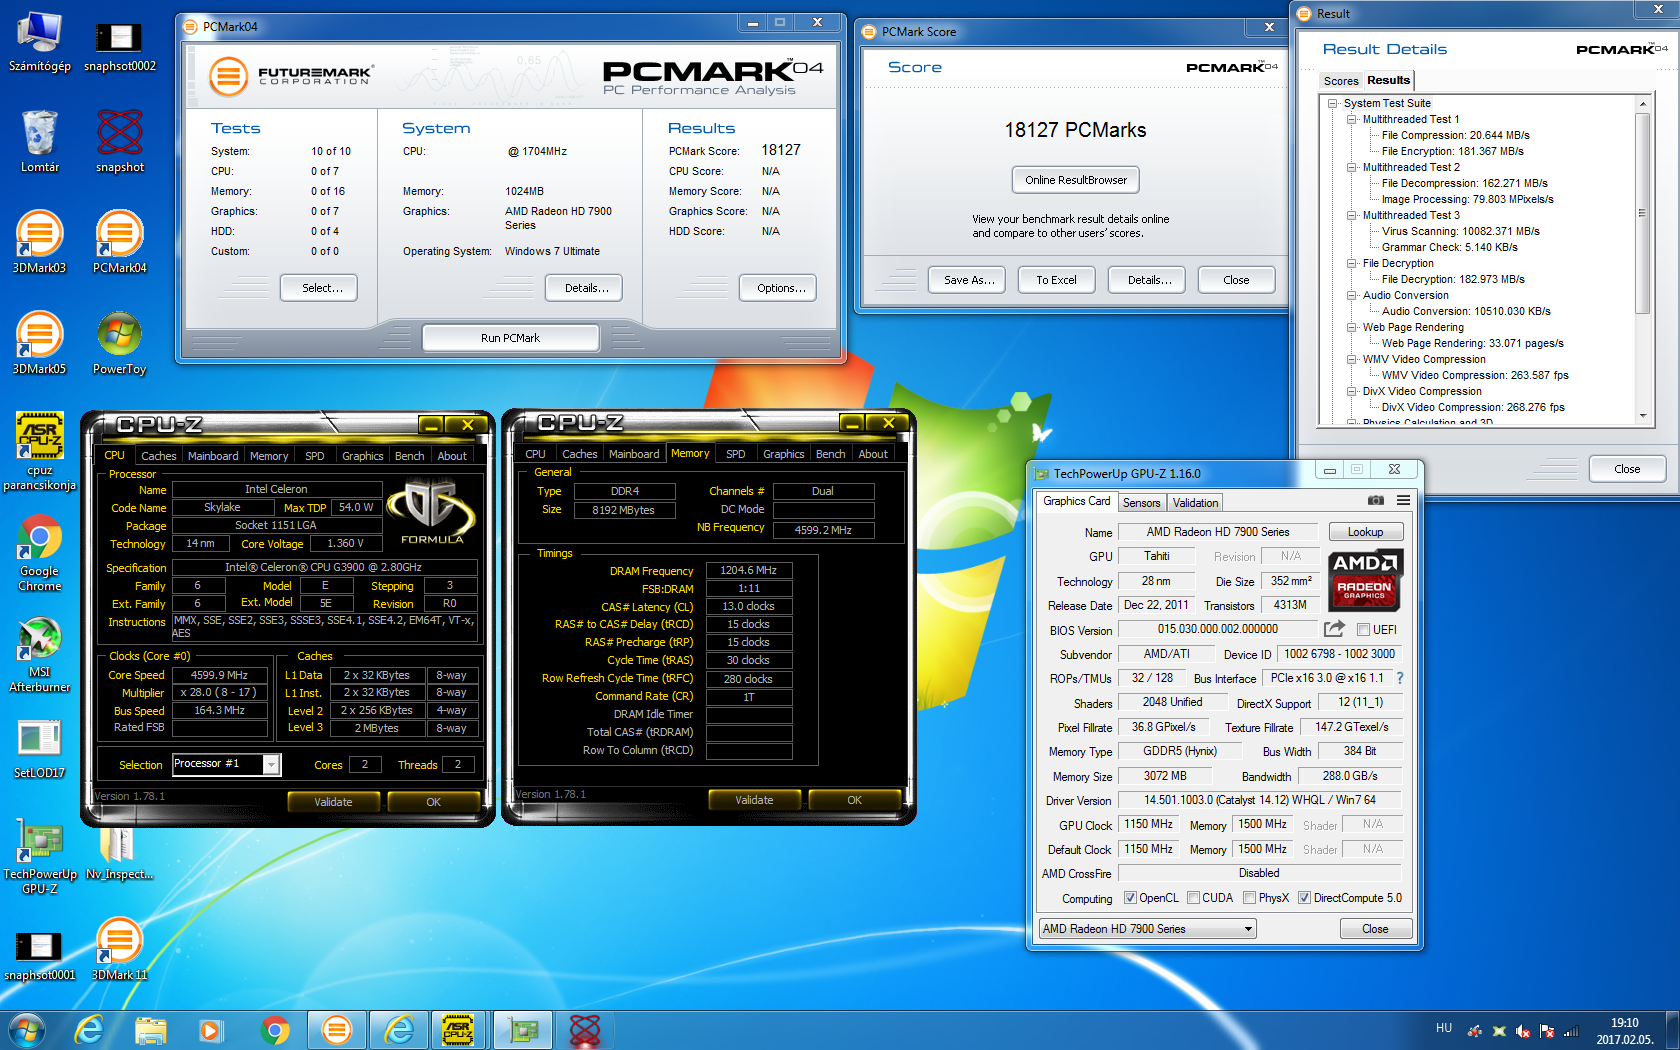Viewport: 1680px width, 1050px height.
Task: Open the PowerToy desktop icon
Action: point(119,343)
